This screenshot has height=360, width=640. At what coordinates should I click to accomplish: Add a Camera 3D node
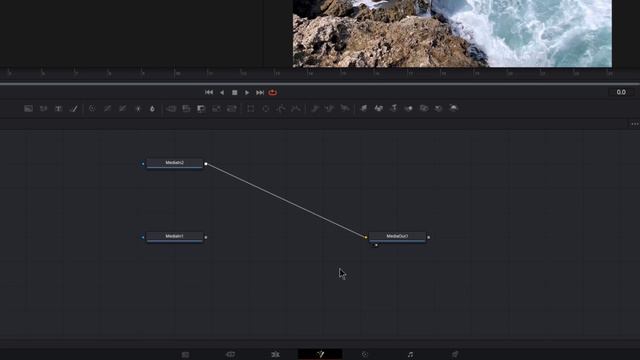point(424,109)
